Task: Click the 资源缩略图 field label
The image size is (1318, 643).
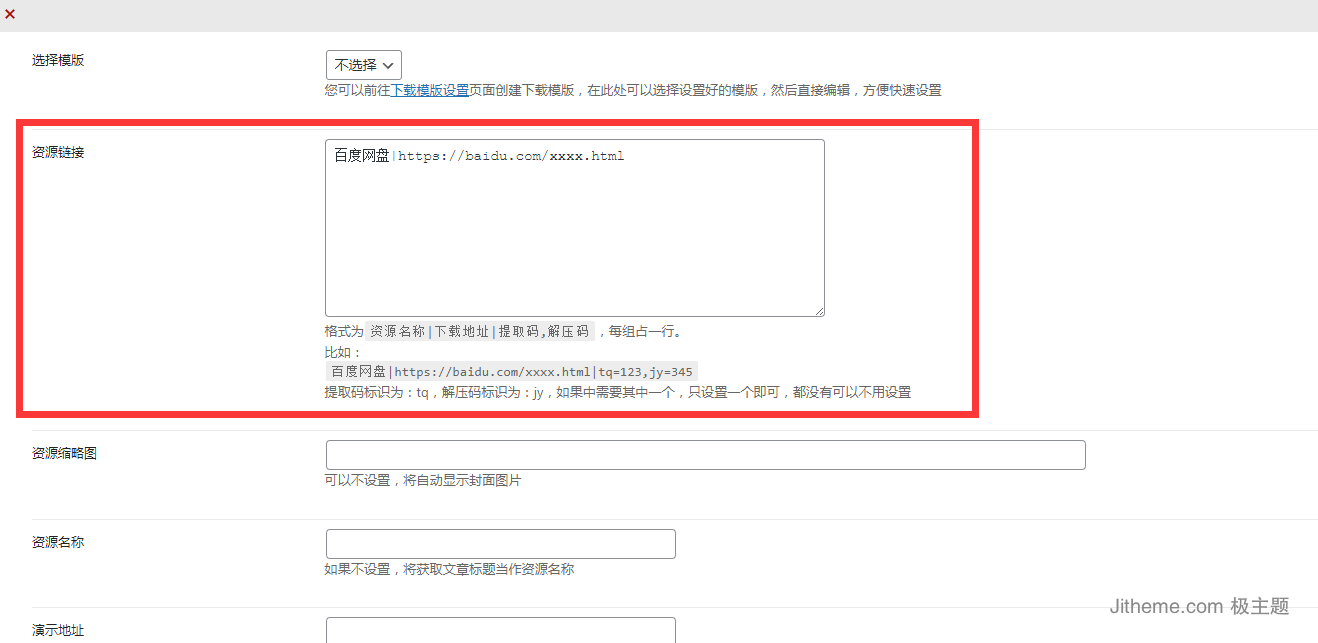Action: tap(64, 453)
